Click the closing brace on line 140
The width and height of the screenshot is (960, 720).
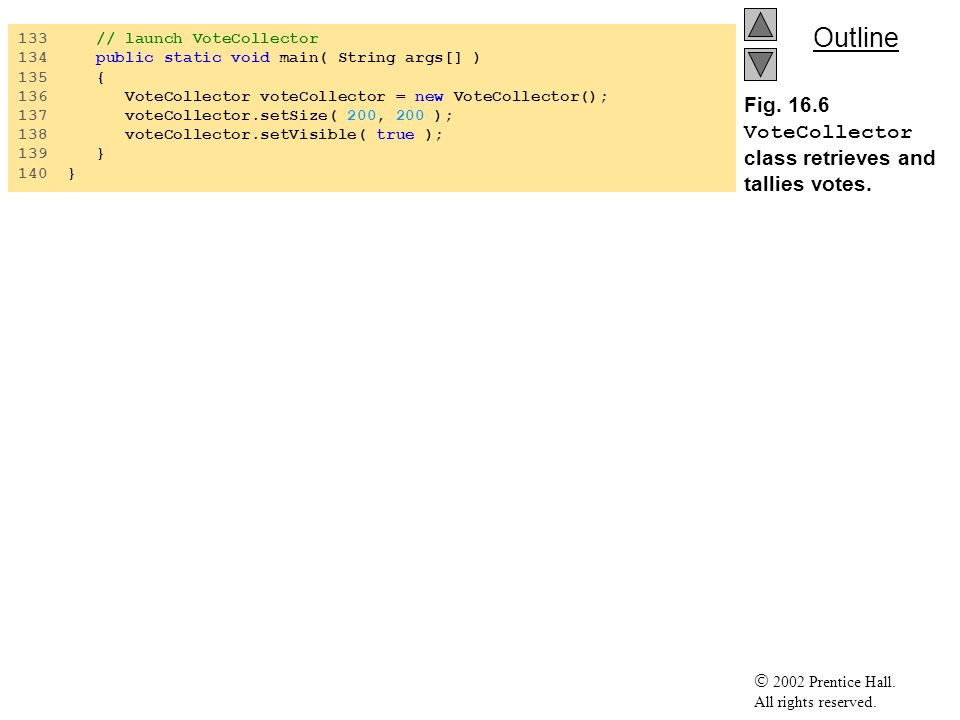[72, 173]
